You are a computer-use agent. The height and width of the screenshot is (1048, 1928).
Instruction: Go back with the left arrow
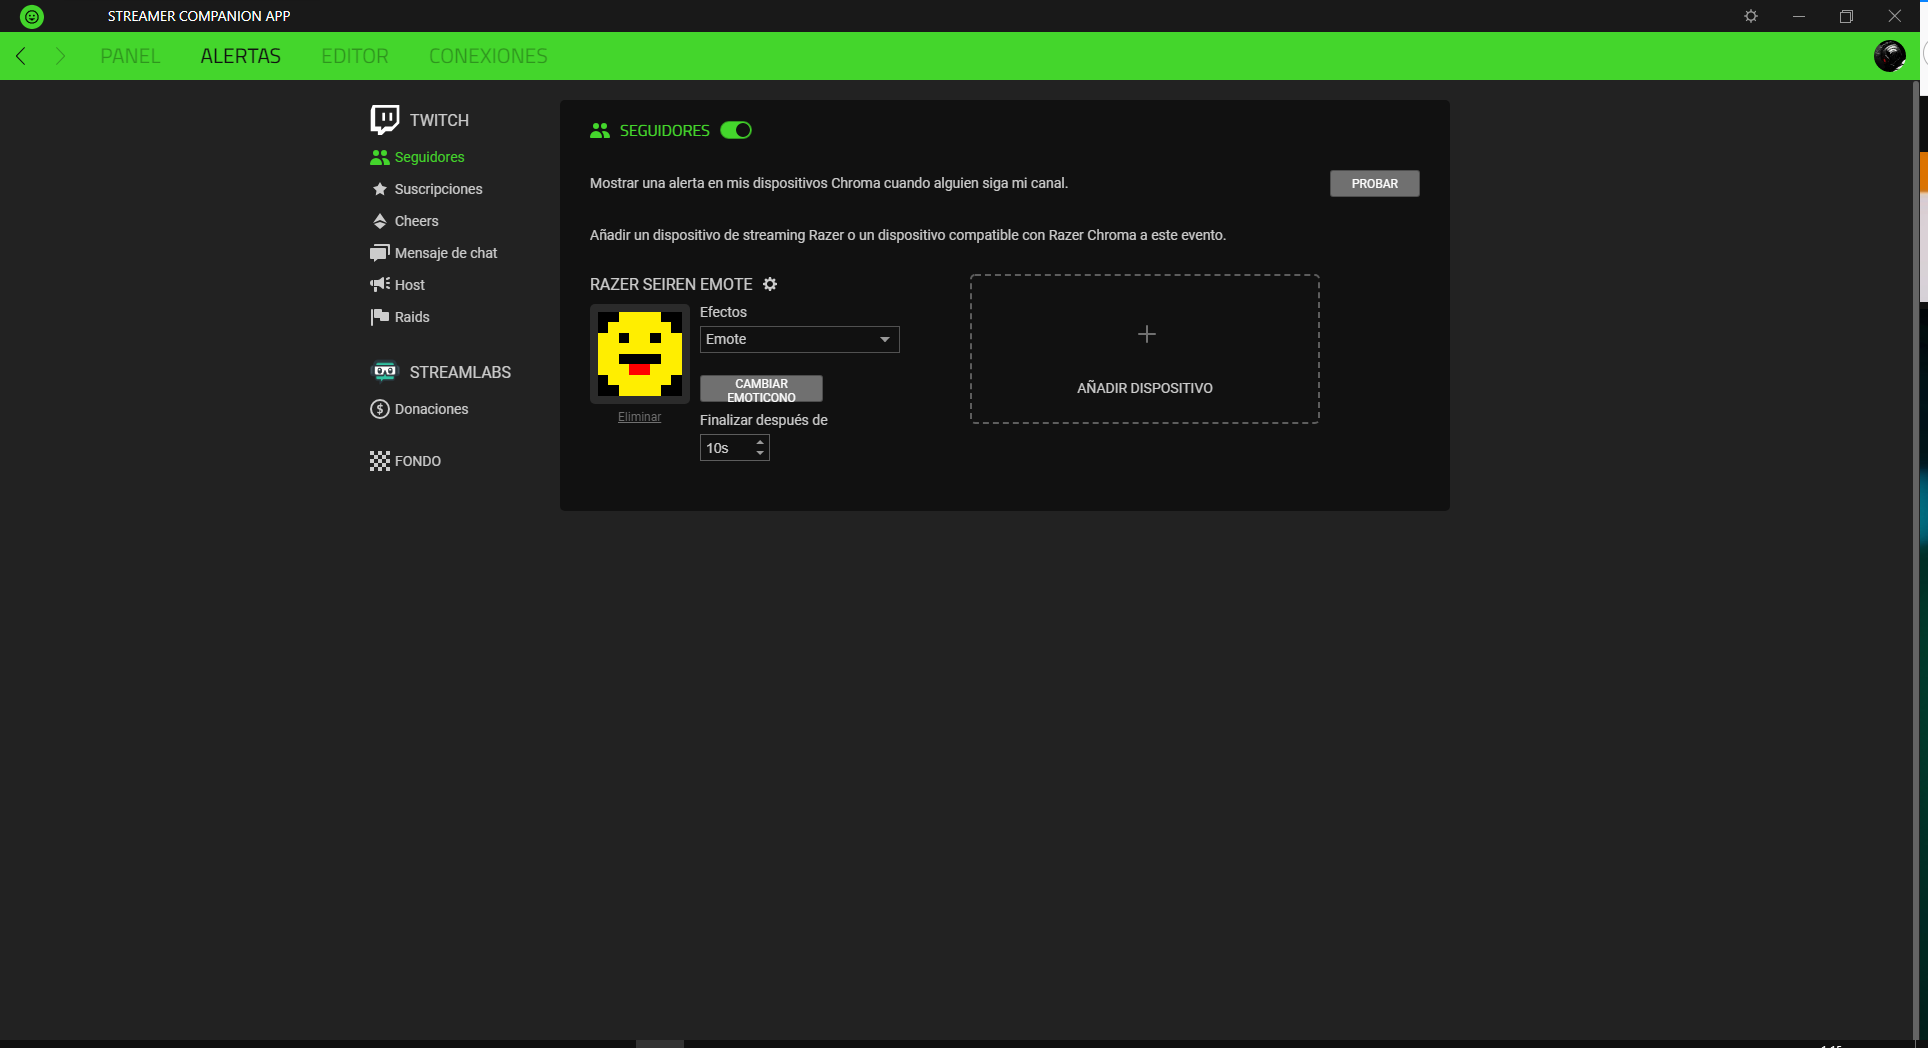click(x=21, y=56)
